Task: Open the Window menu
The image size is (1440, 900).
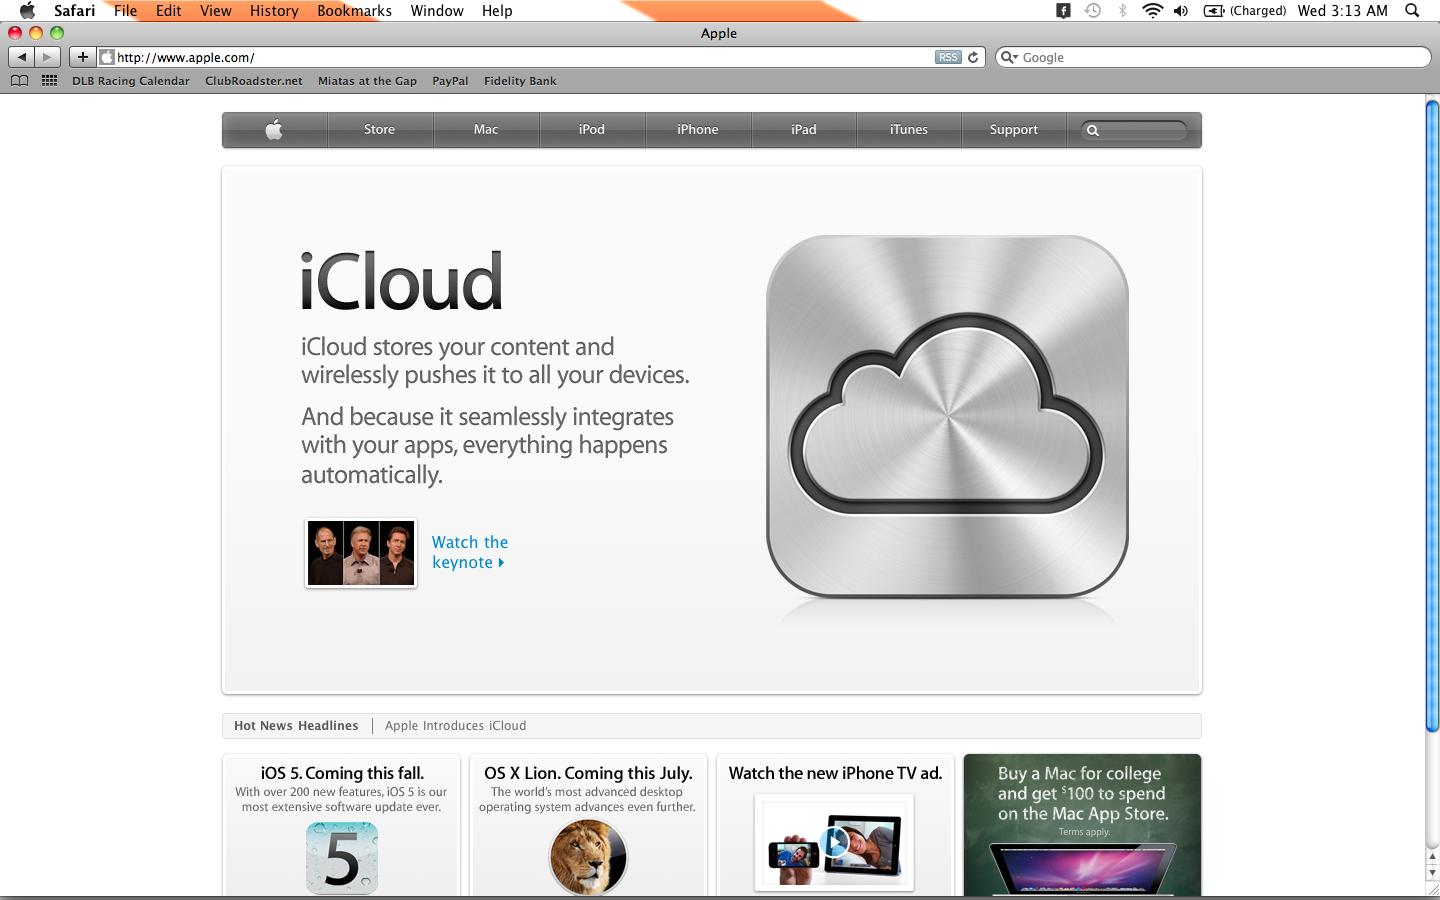Action: [x=437, y=10]
